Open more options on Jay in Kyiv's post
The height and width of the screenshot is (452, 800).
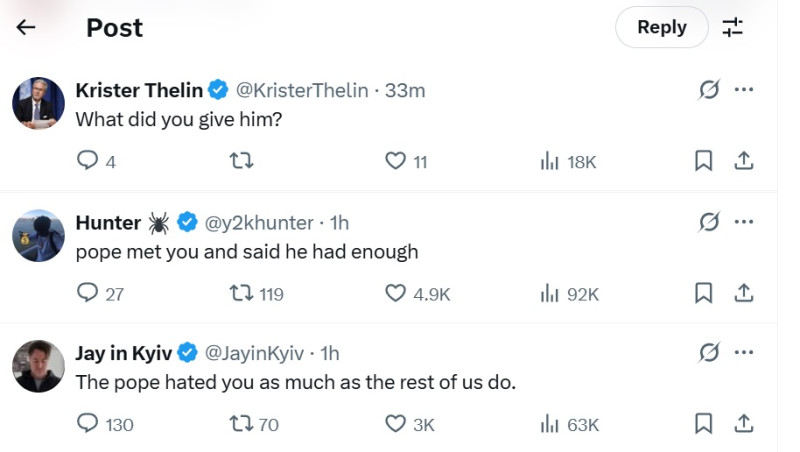tap(743, 353)
